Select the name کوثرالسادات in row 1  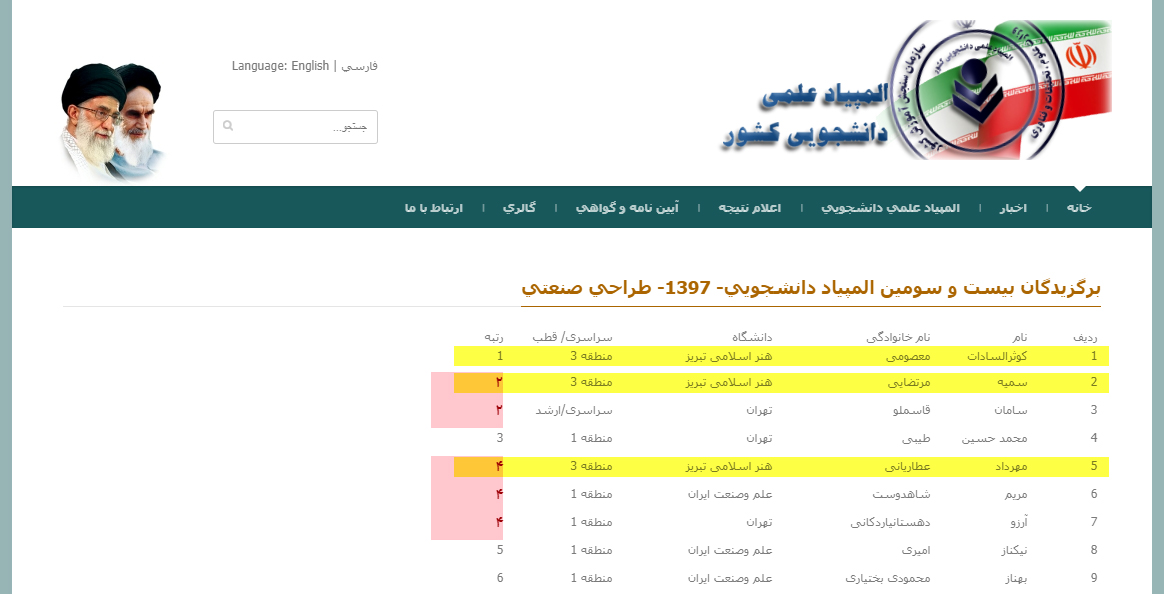(x=998, y=356)
